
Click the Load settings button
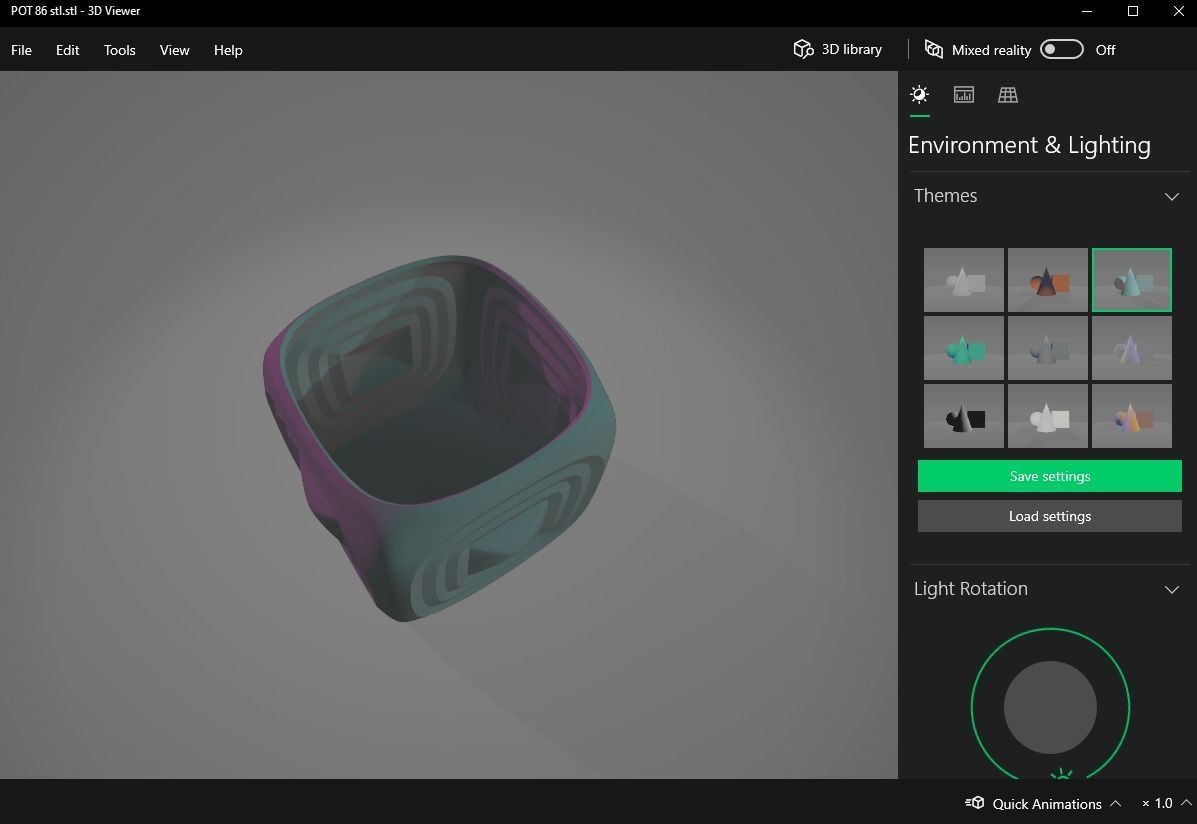[x=1050, y=516]
